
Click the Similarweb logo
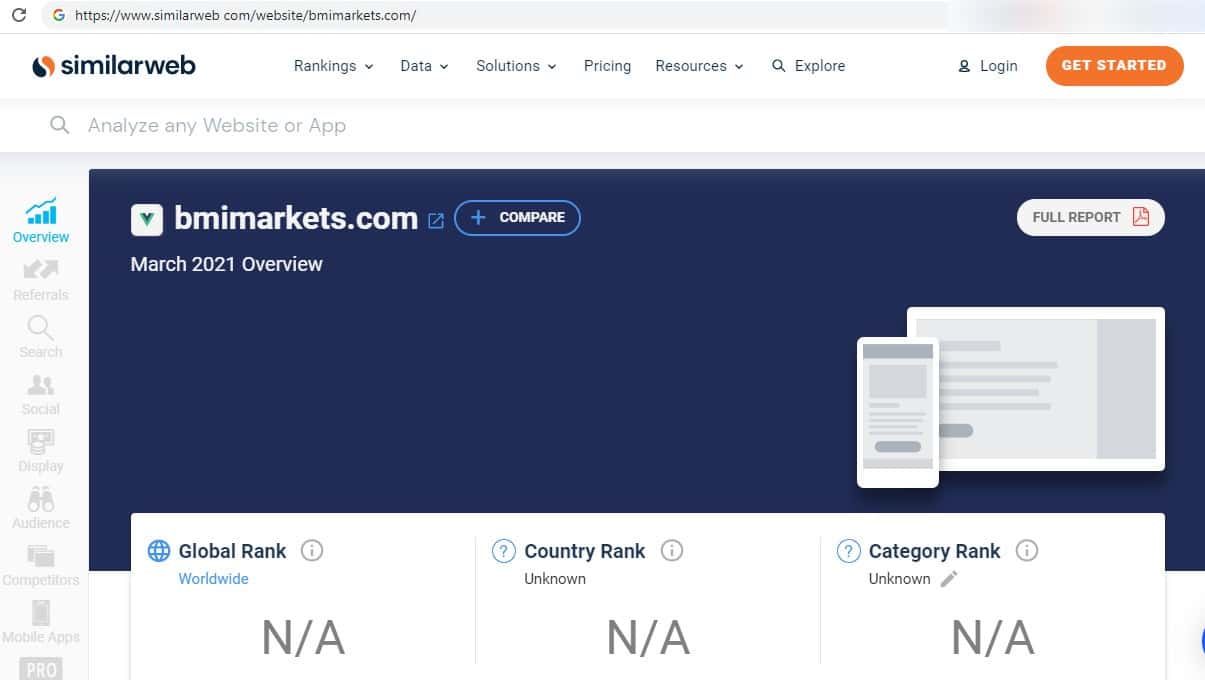113,66
